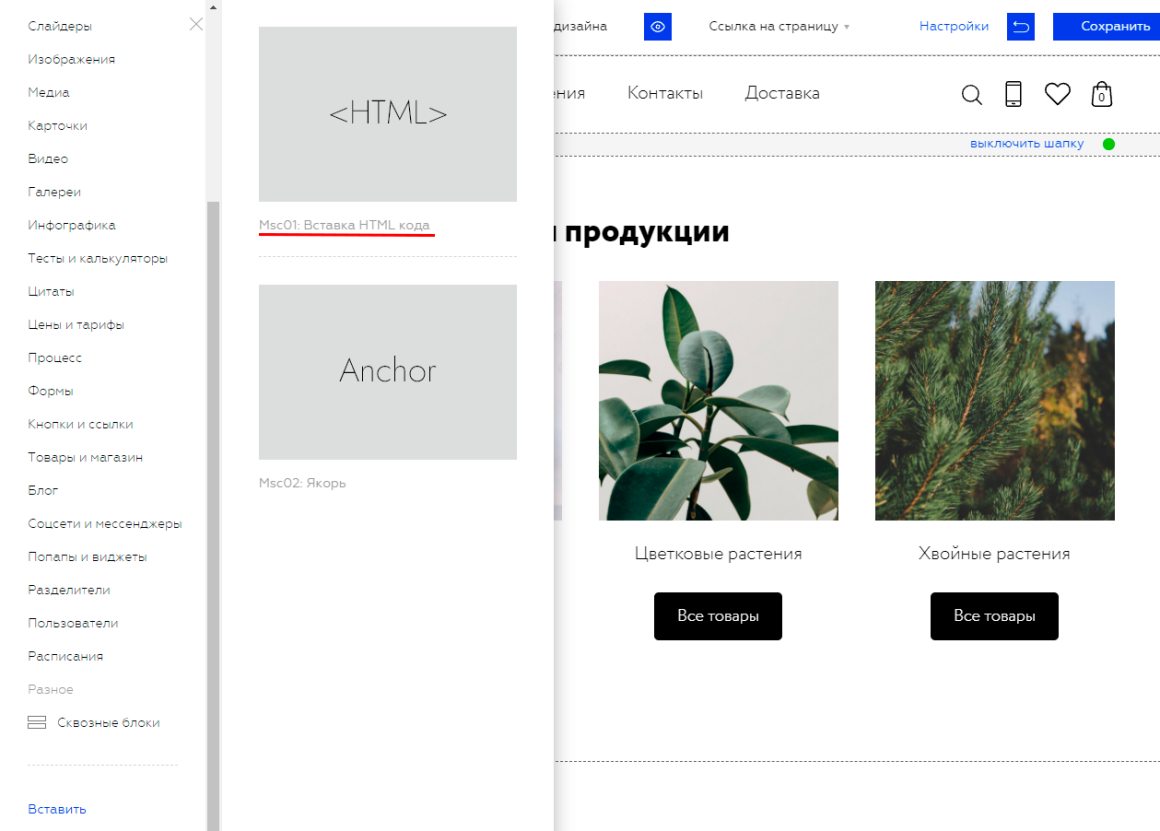
Task: Select the Карточки category
Action: [x=57, y=126]
